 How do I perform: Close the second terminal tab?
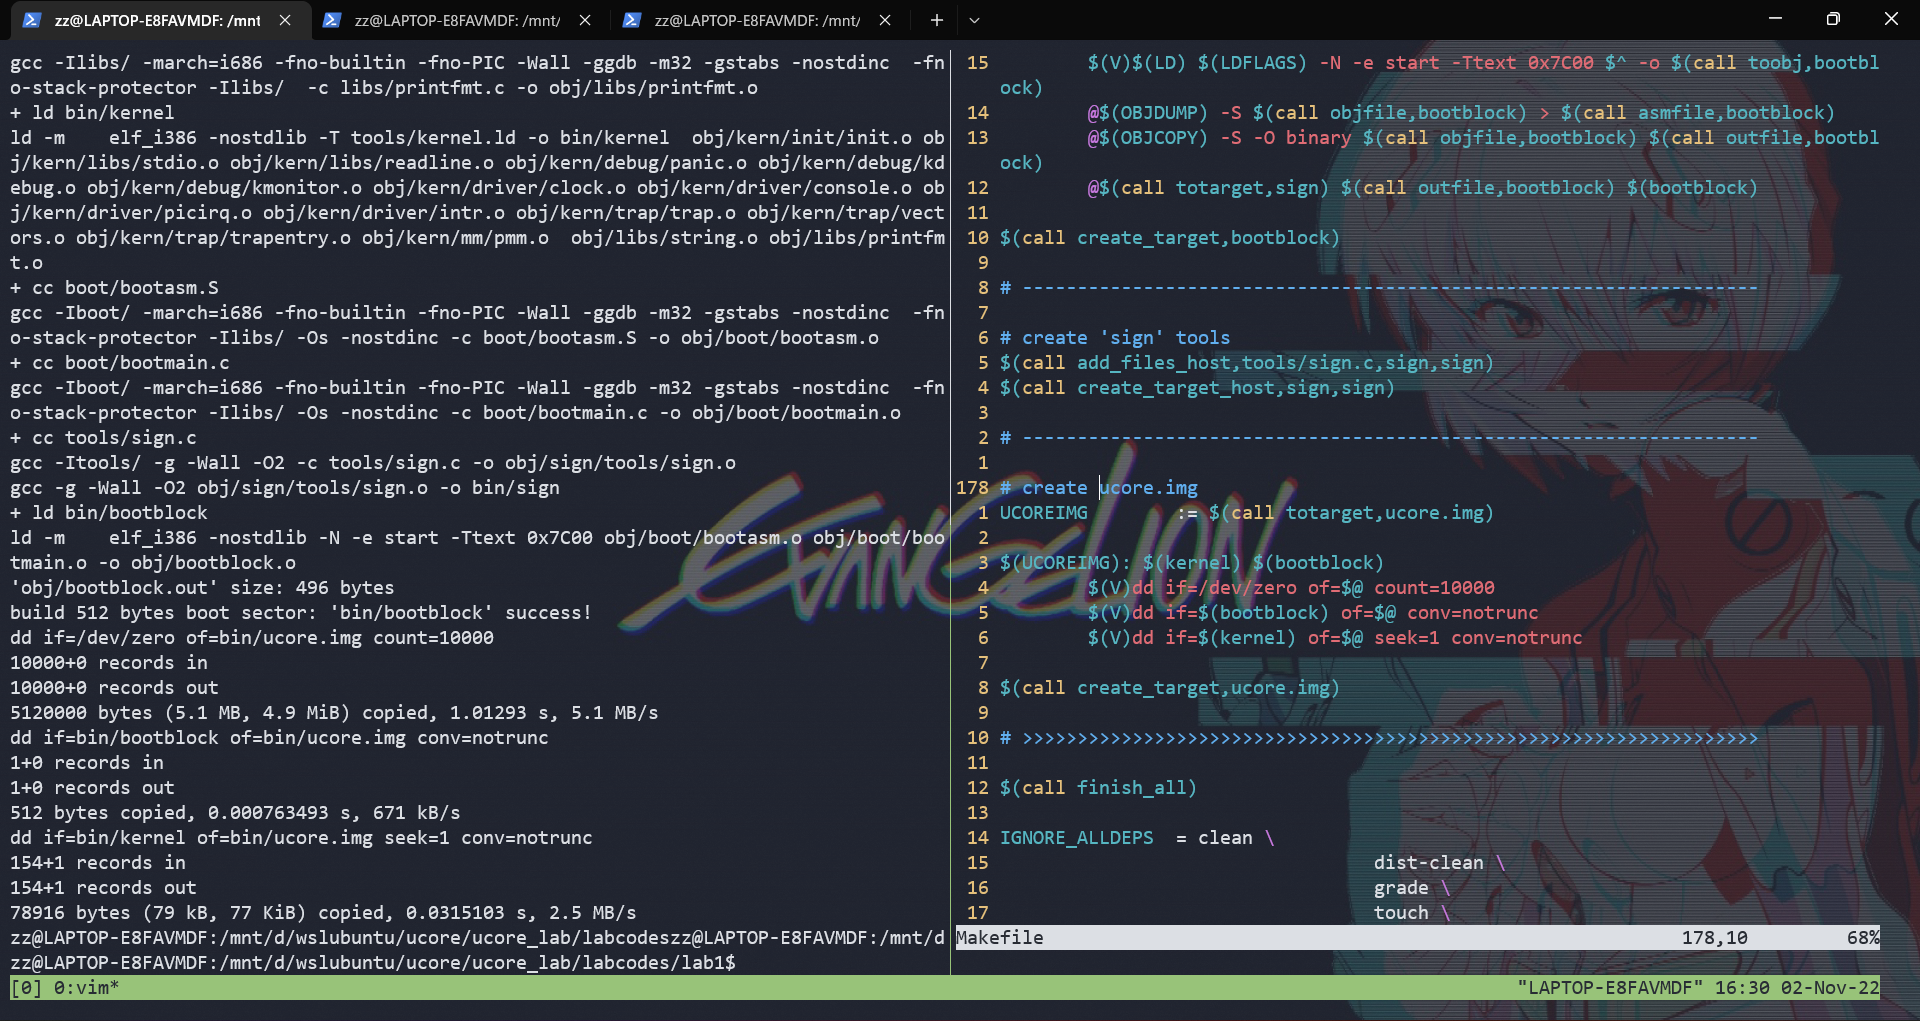(585, 20)
